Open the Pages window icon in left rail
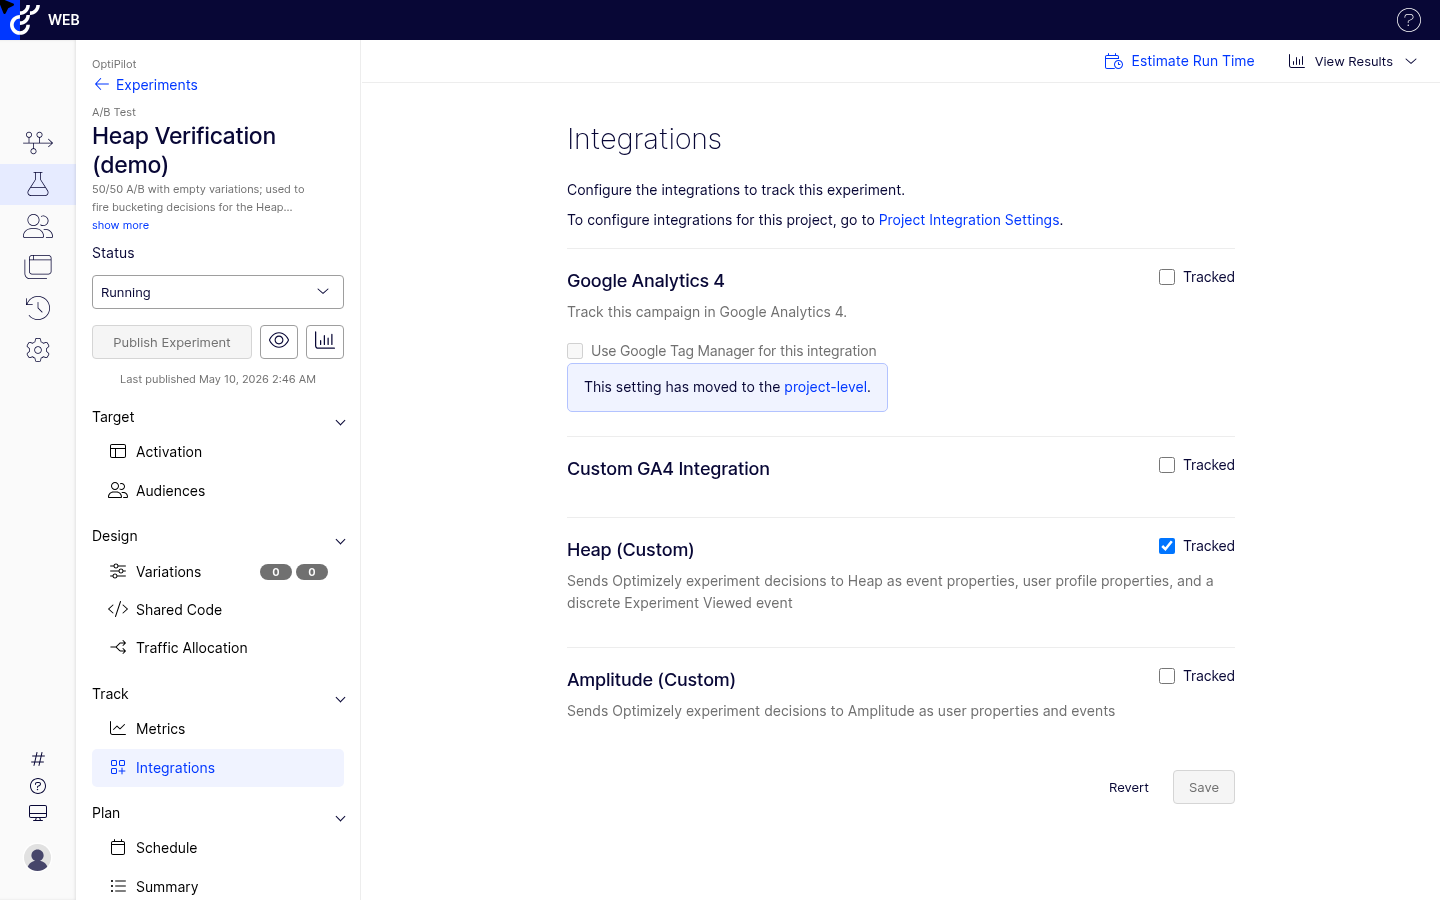Viewport: 1440px width, 900px height. 38,267
